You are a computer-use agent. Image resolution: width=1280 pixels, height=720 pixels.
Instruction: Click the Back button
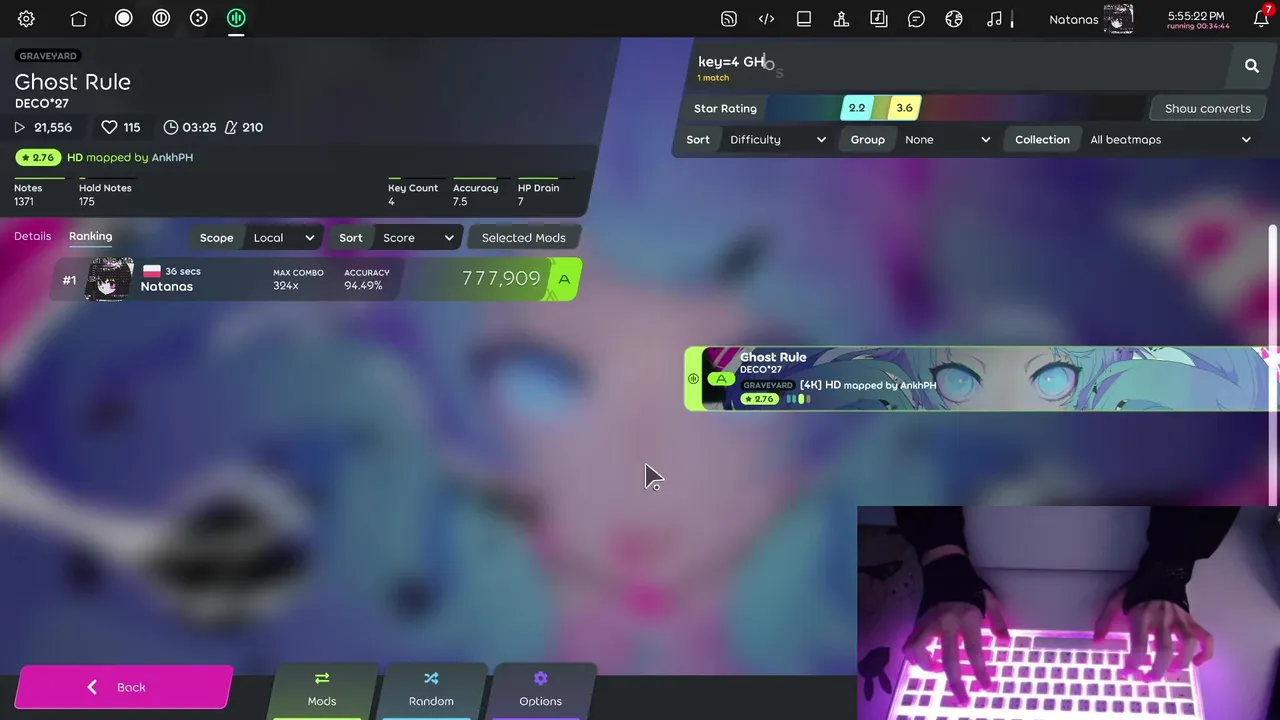point(123,687)
